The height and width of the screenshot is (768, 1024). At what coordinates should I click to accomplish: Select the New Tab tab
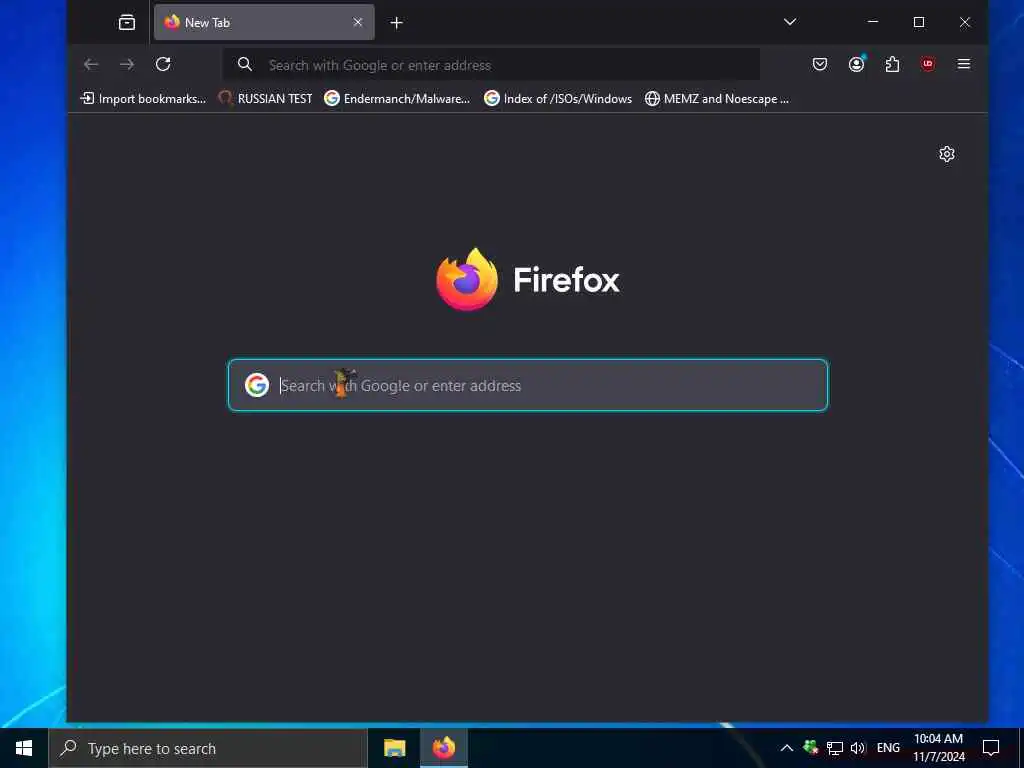pos(264,22)
